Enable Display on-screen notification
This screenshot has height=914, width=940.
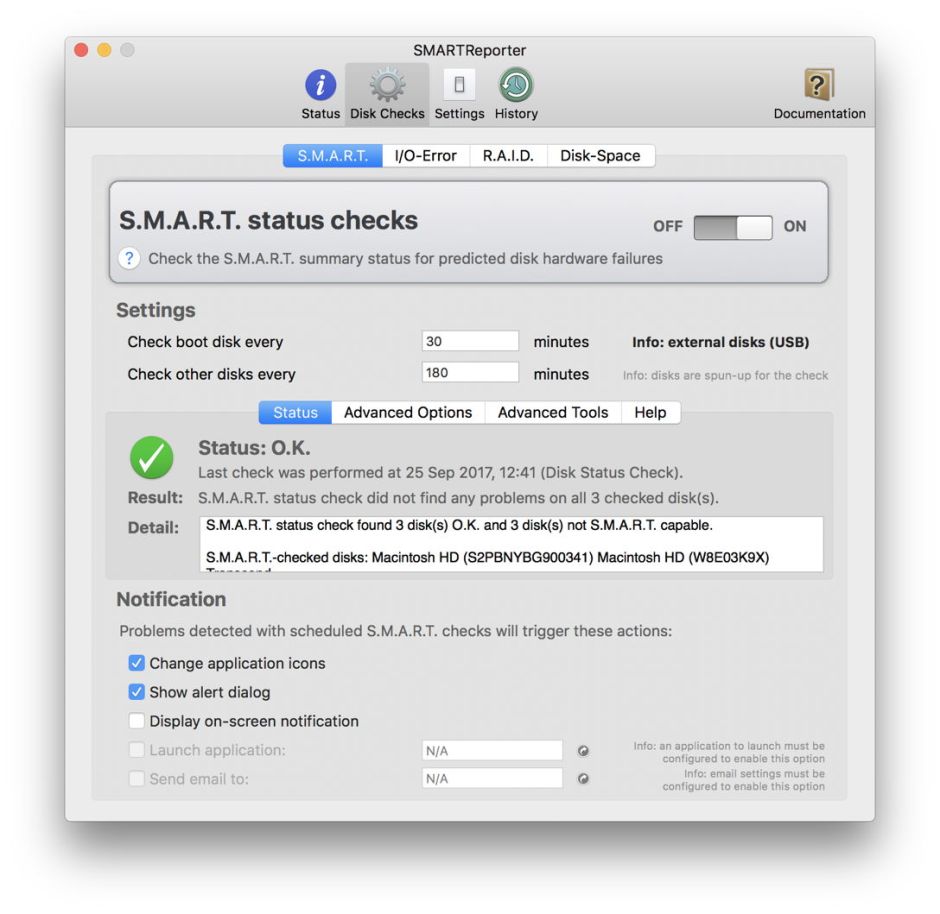click(137, 721)
